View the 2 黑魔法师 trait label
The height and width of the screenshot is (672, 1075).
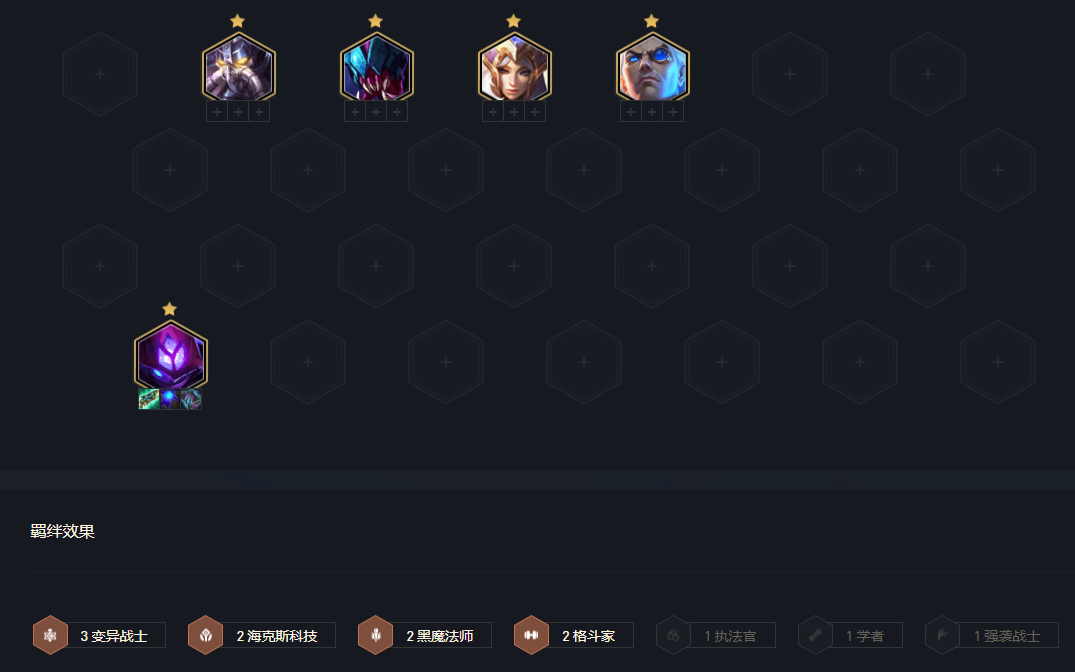440,636
